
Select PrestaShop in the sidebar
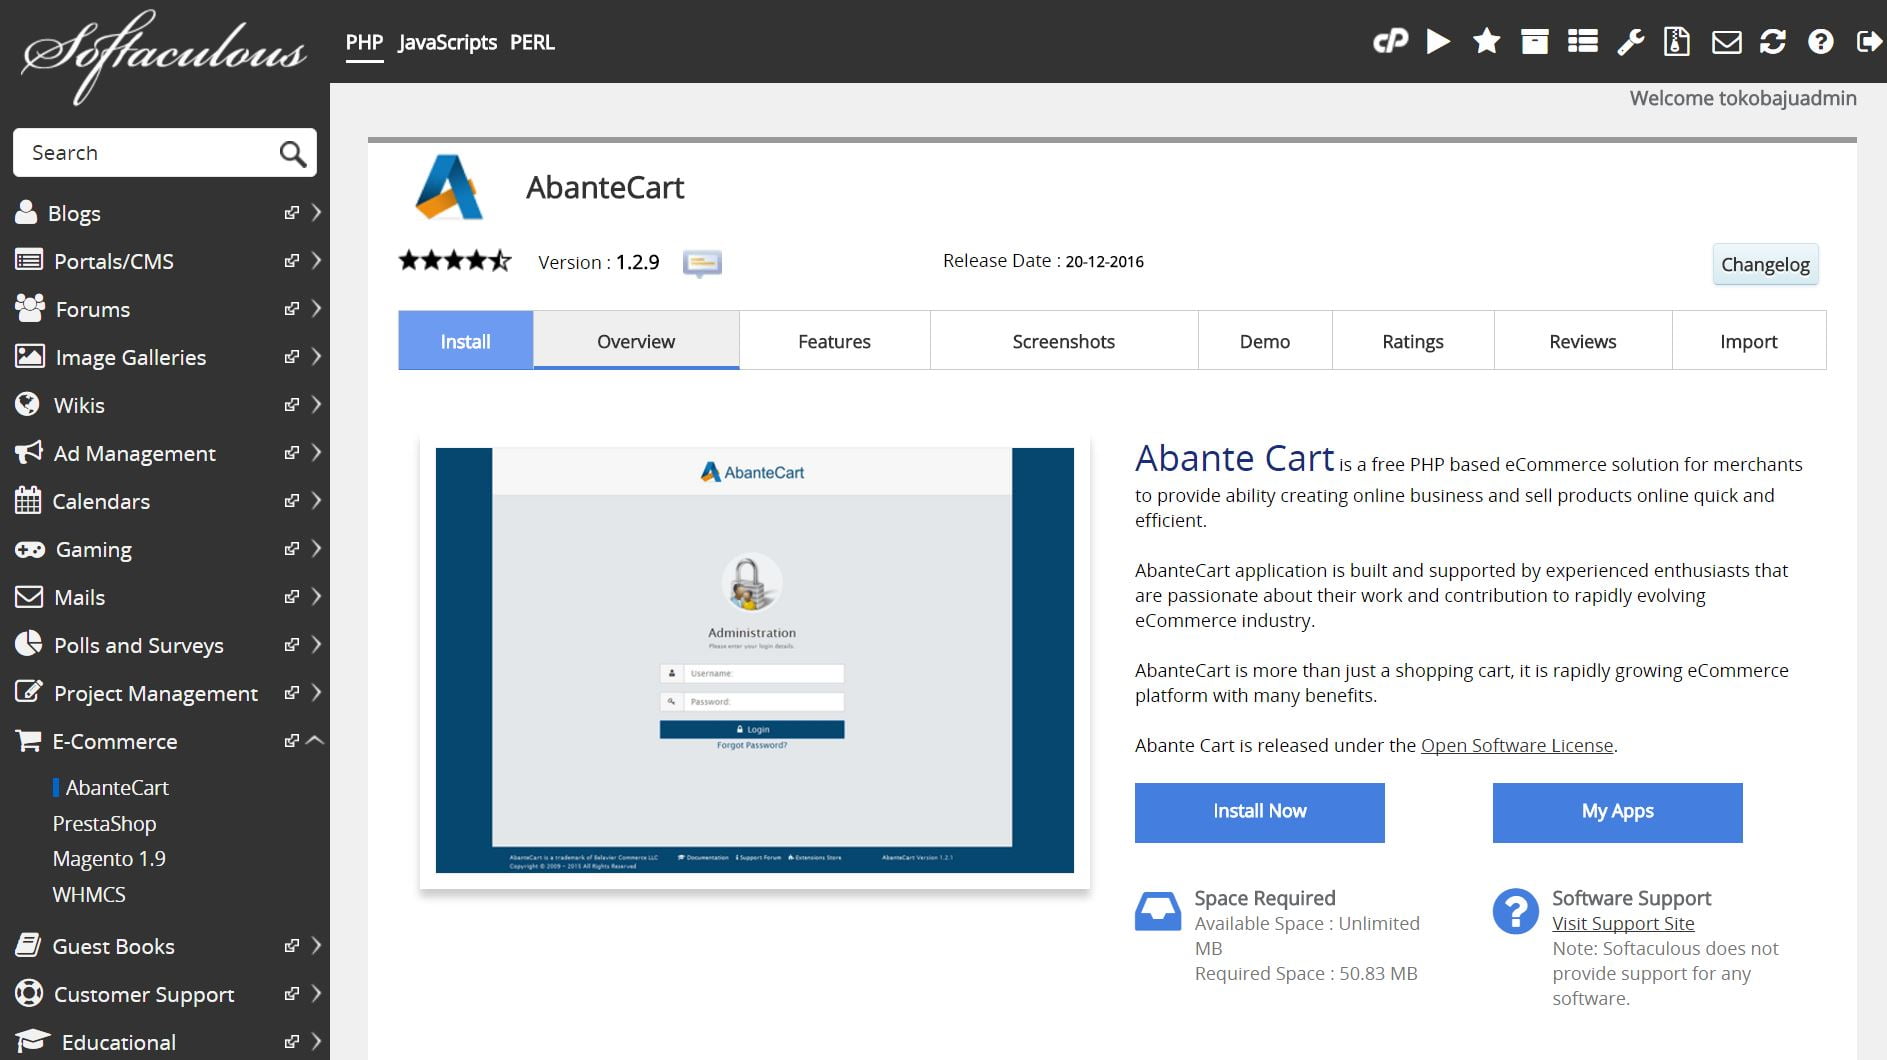pyautogui.click(x=104, y=824)
